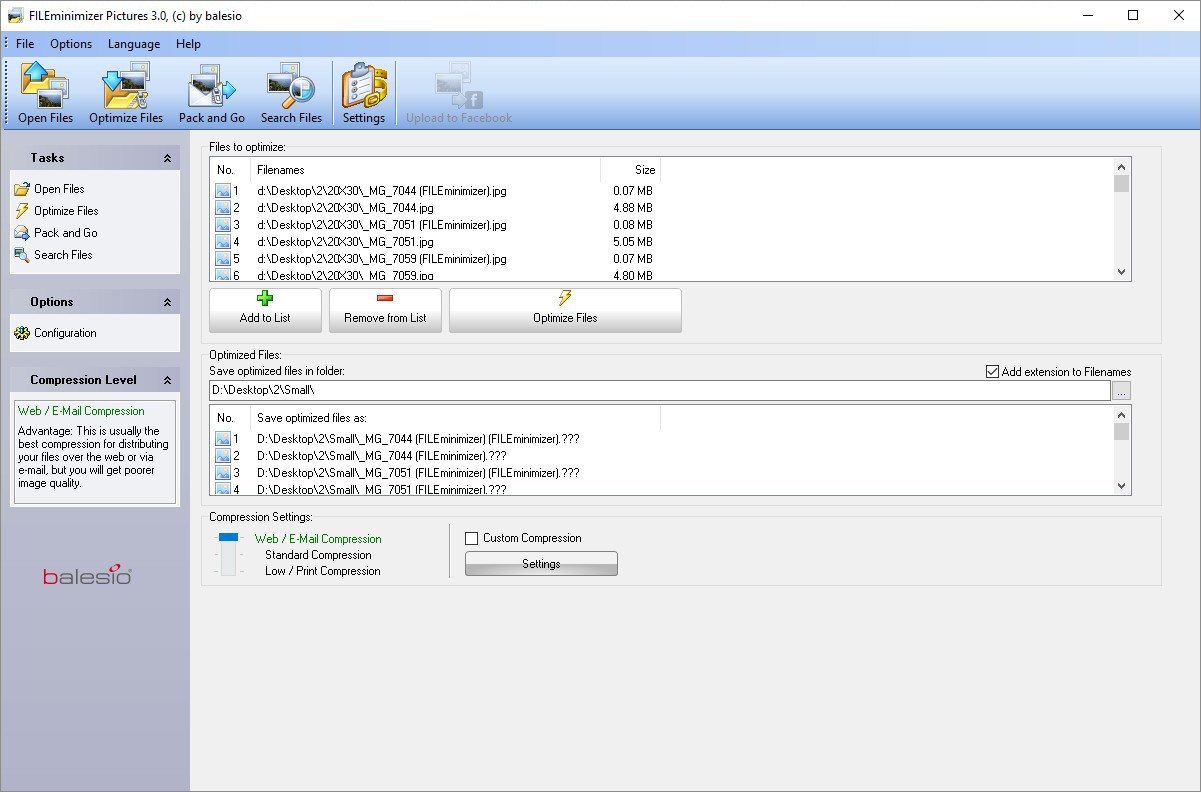The width and height of the screenshot is (1201, 792).
Task: Open the Settings clipboard toolbar icon
Action: click(x=364, y=93)
